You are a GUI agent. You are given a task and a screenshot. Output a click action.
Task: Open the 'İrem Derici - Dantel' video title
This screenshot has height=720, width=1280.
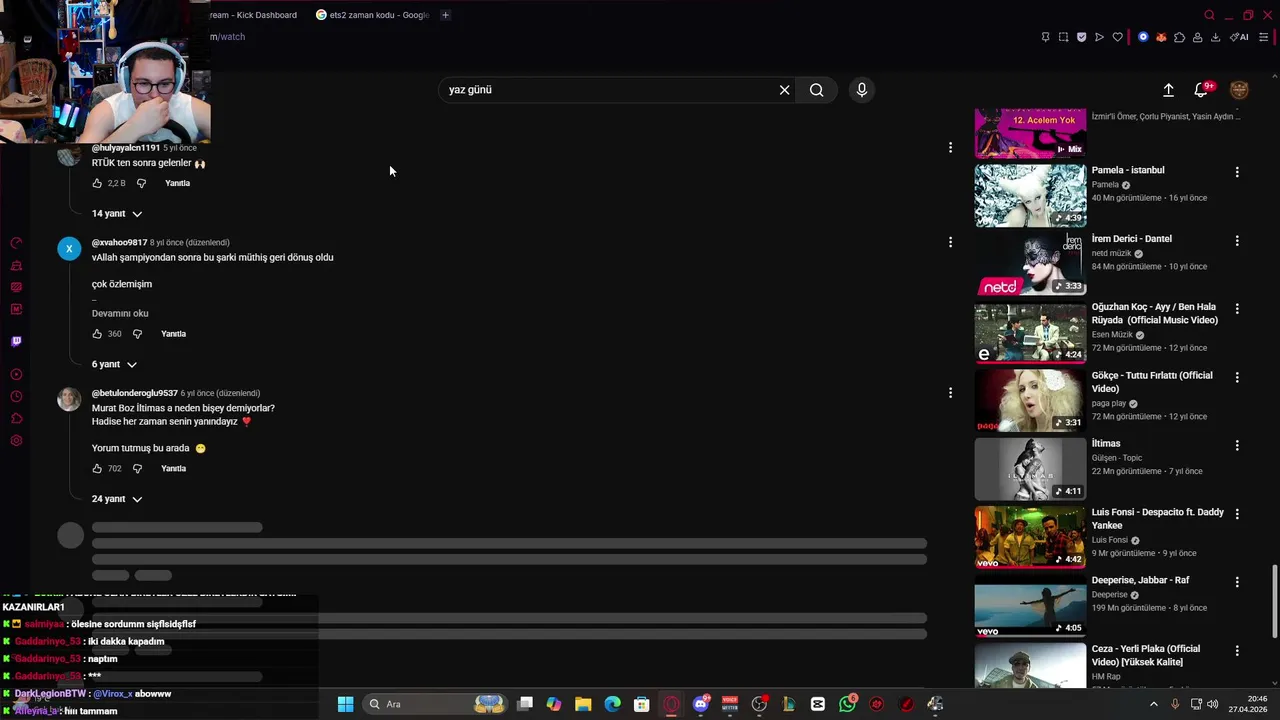tap(1131, 239)
